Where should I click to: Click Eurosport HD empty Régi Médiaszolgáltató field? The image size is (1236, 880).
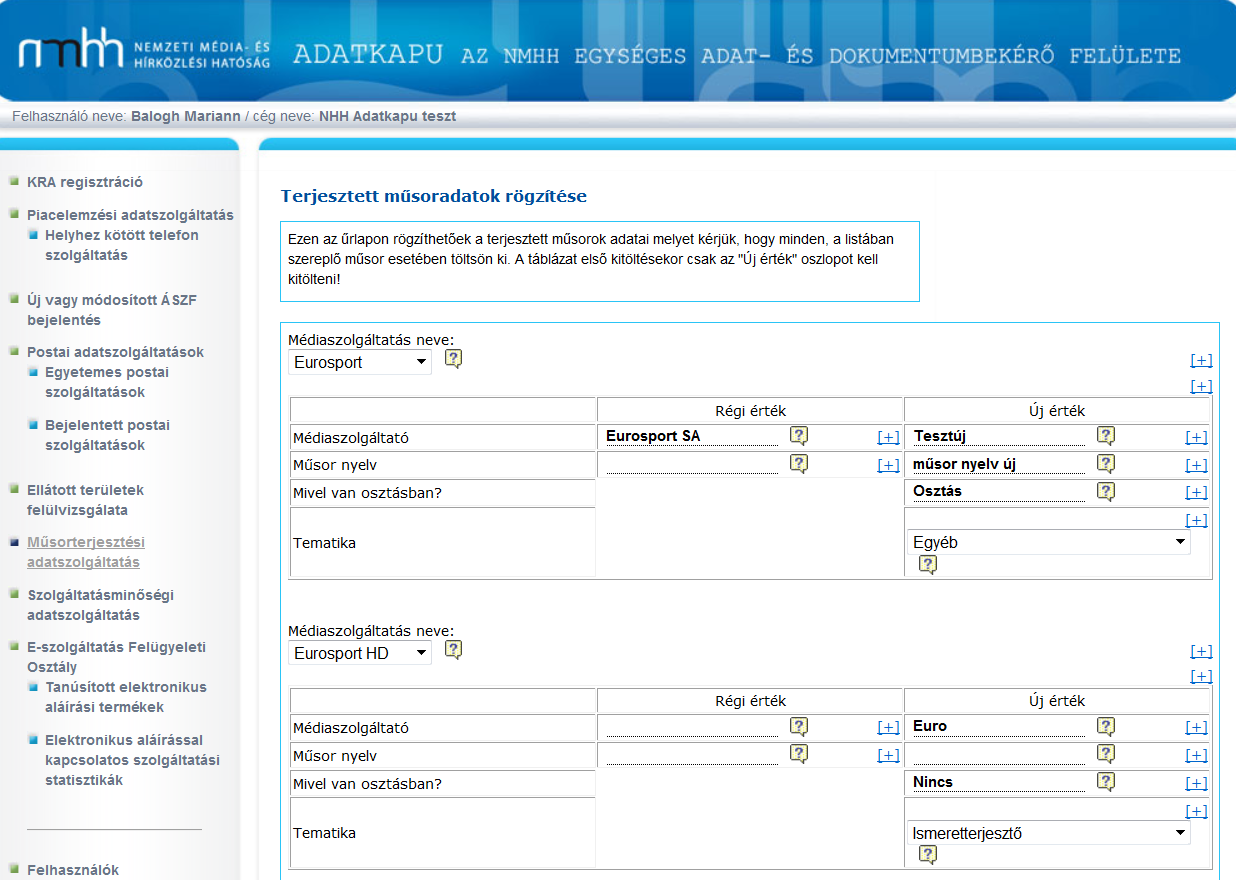pyautogui.click(x=692, y=727)
